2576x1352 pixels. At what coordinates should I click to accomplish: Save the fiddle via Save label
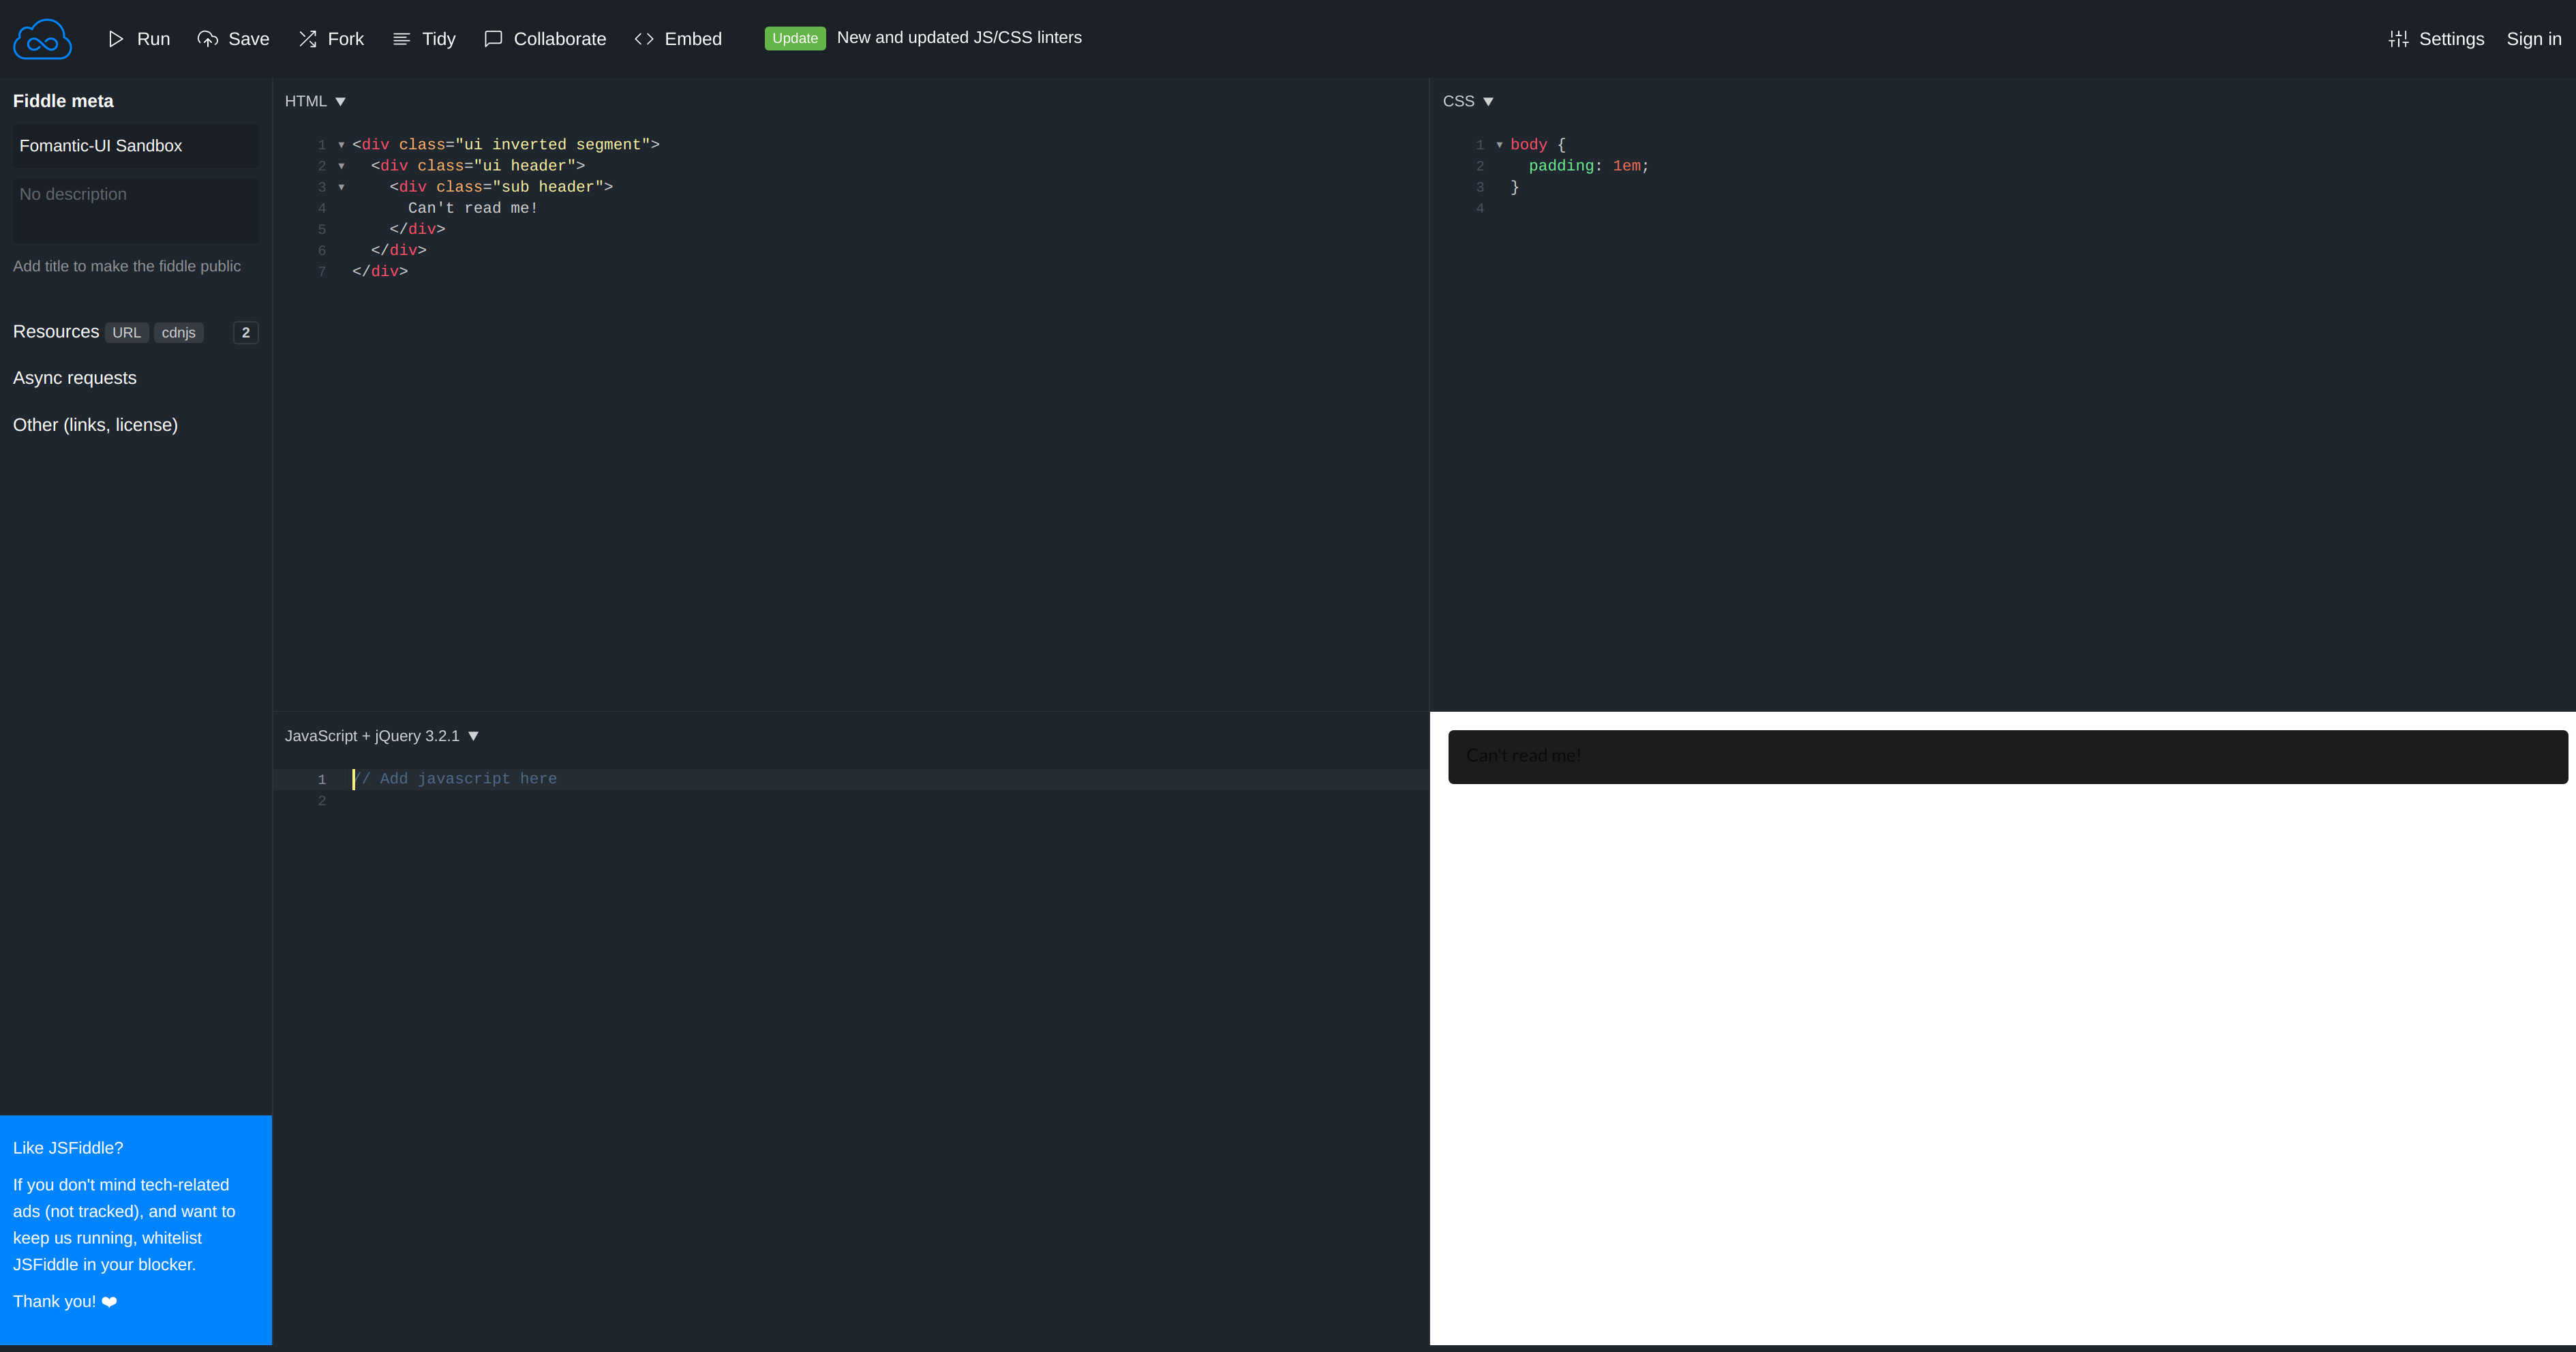[249, 39]
